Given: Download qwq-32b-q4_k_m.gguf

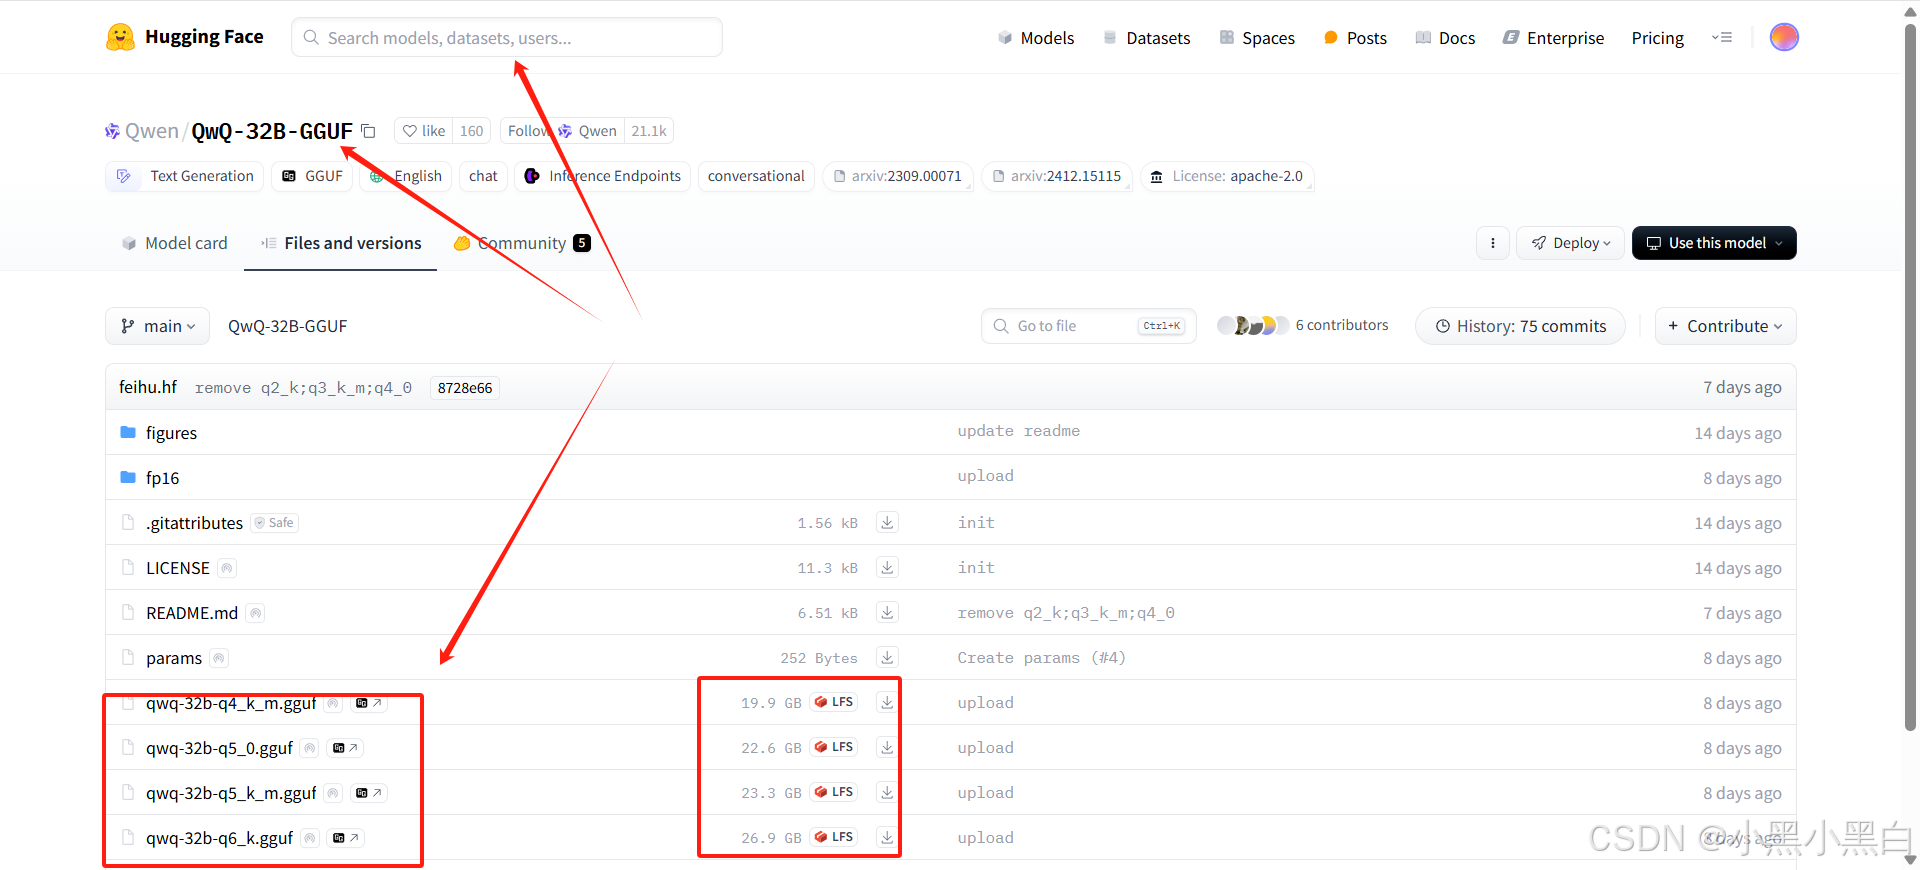Looking at the screenshot, I should point(887,702).
